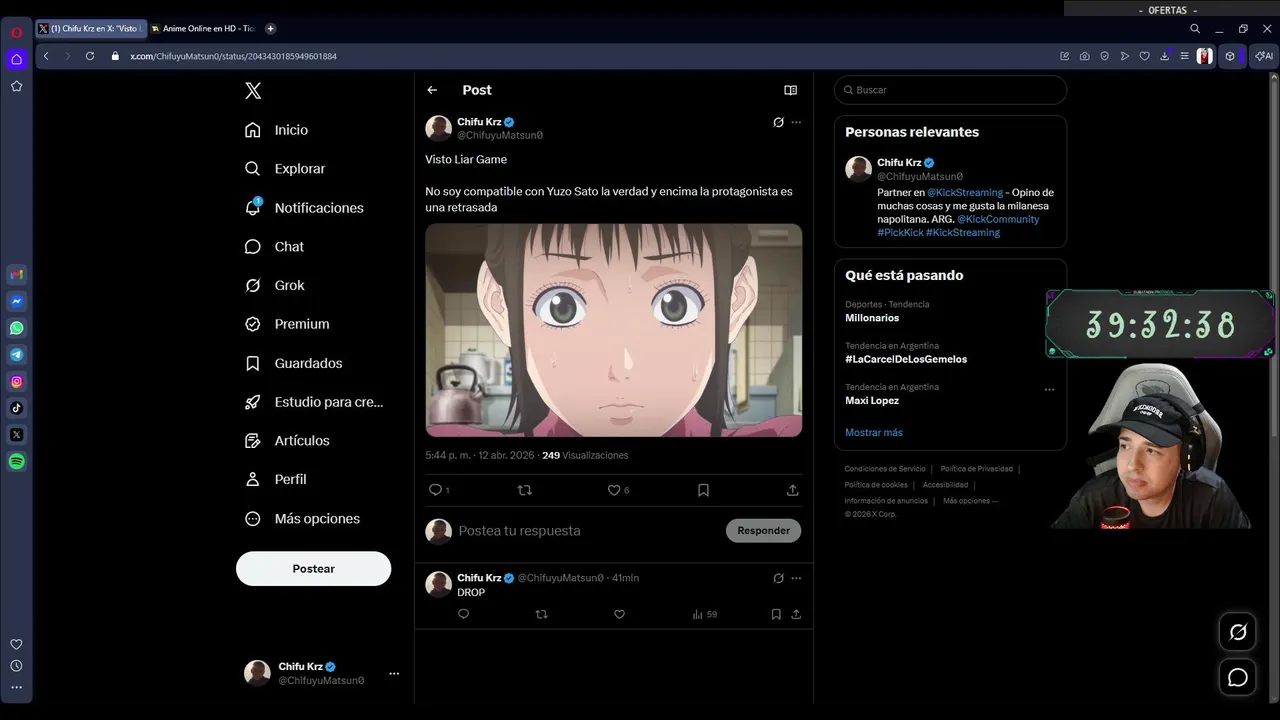Reply to the DROP reply
Viewport: 1280px width, 720px height.
(x=463, y=614)
